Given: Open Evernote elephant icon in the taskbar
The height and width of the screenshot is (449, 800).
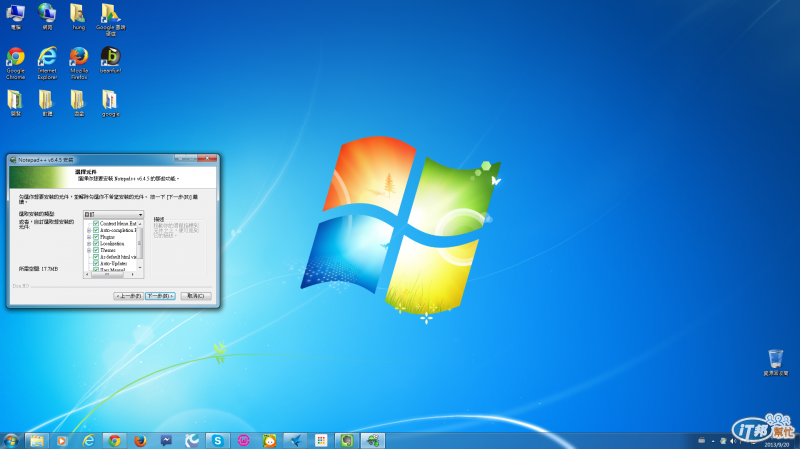Looking at the screenshot, I should [x=347, y=440].
